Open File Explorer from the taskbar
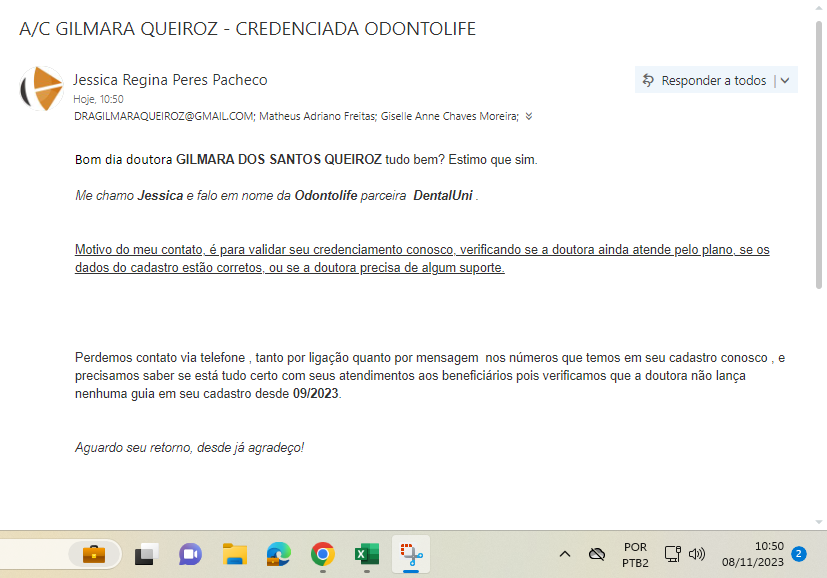 (235, 554)
